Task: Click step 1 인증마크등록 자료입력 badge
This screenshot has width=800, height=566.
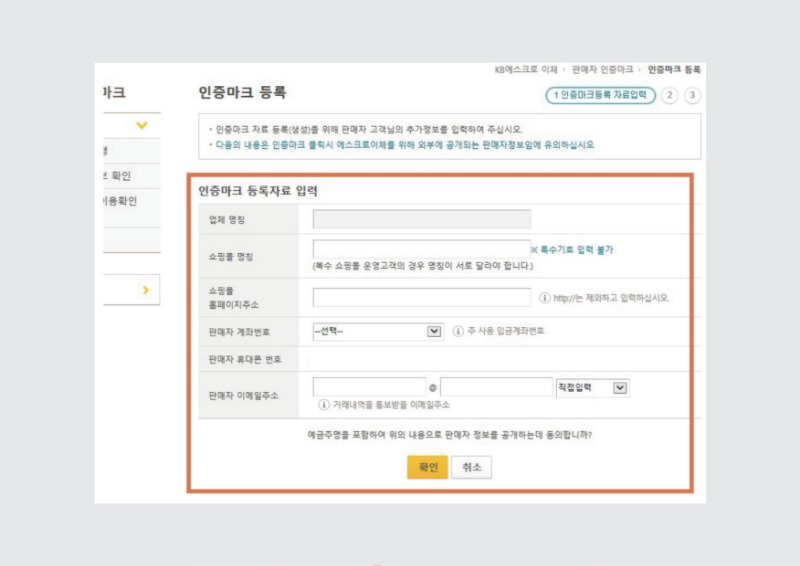Action: click(x=600, y=96)
